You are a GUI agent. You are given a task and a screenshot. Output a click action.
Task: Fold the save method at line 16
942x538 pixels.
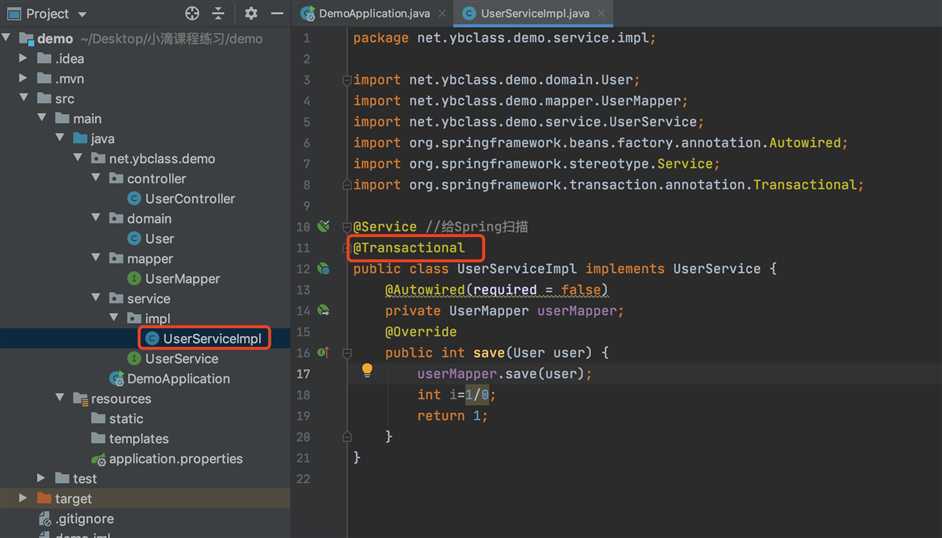point(347,353)
